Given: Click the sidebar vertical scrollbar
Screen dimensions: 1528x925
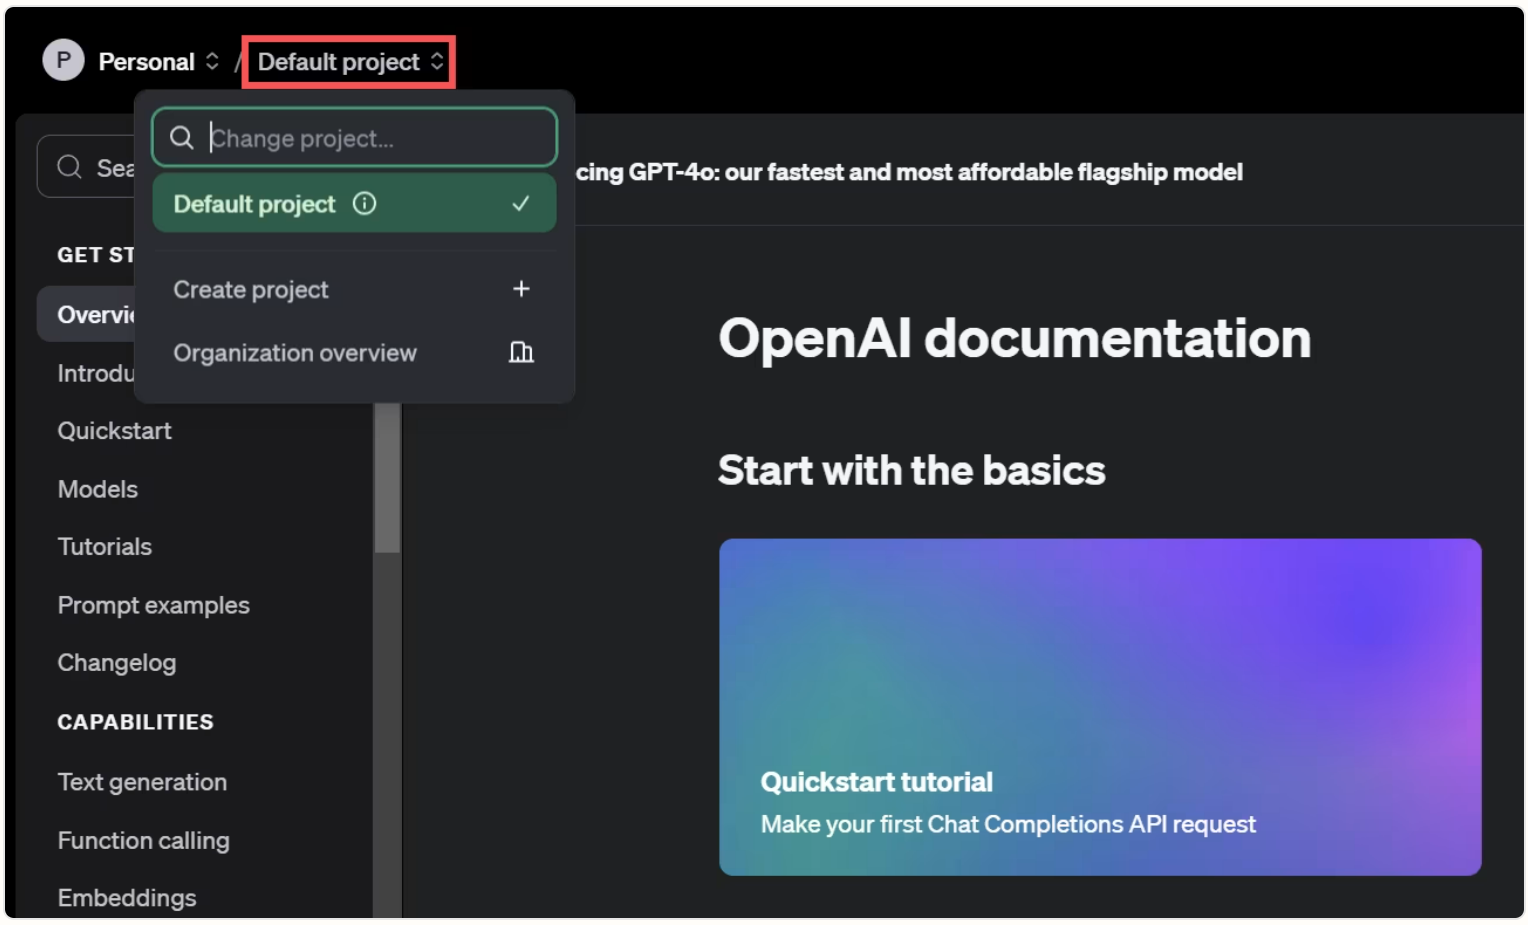Looking at the screenshot, I should (x=387, y=478).
